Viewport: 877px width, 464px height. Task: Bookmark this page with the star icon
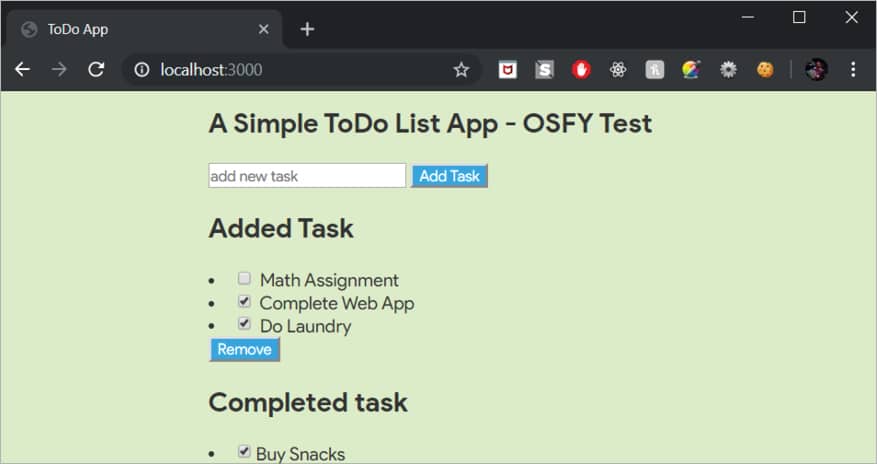(461, 70)
